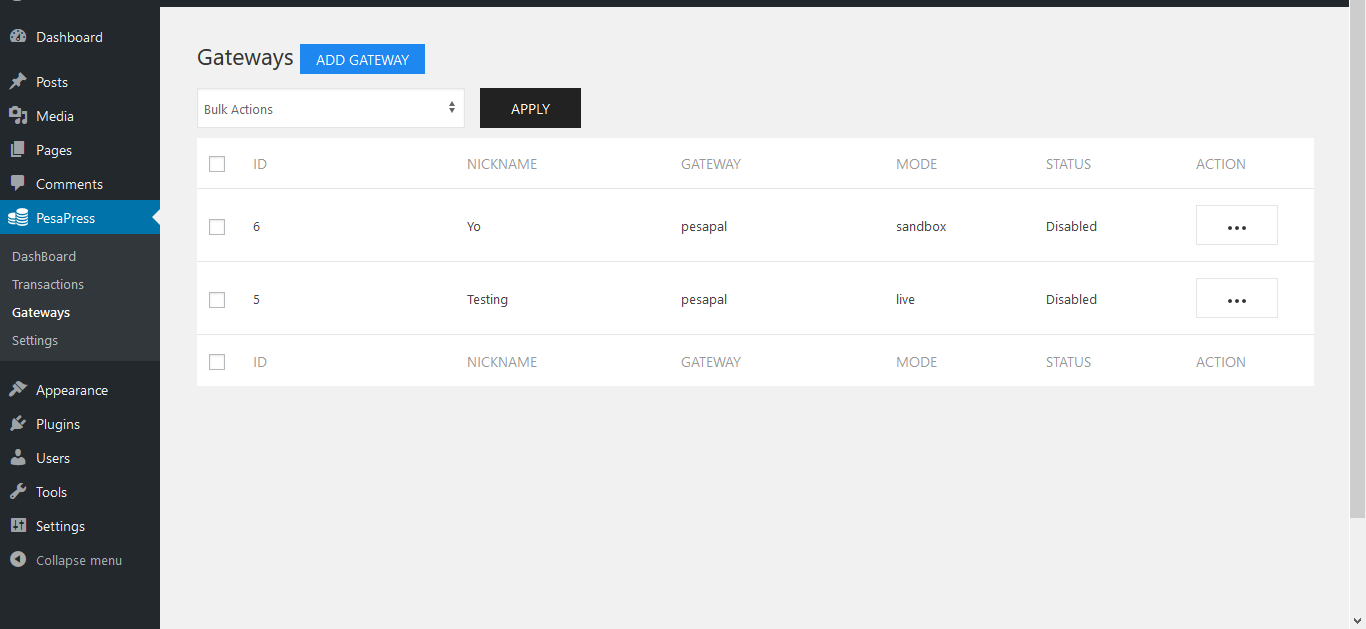Open the Pages menu item
The image size is (1366, 629).
(x=80, y=150)
